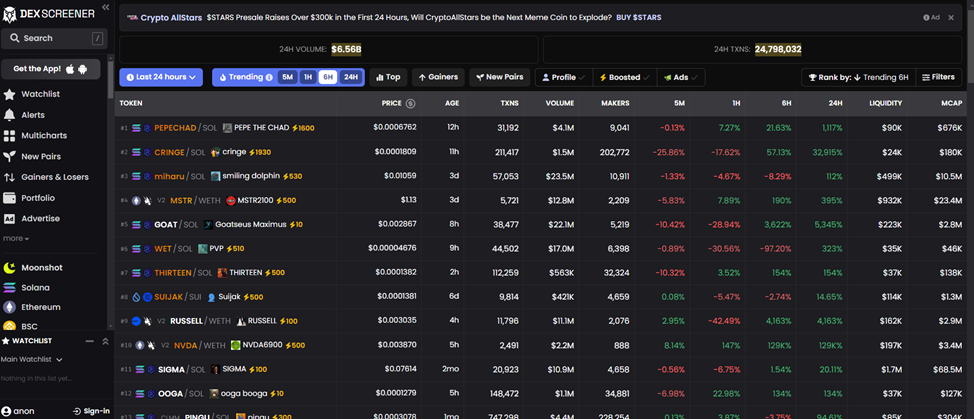Expand the more sidebar menu
This screenshot has width=974, height=419.
point(16,238)
